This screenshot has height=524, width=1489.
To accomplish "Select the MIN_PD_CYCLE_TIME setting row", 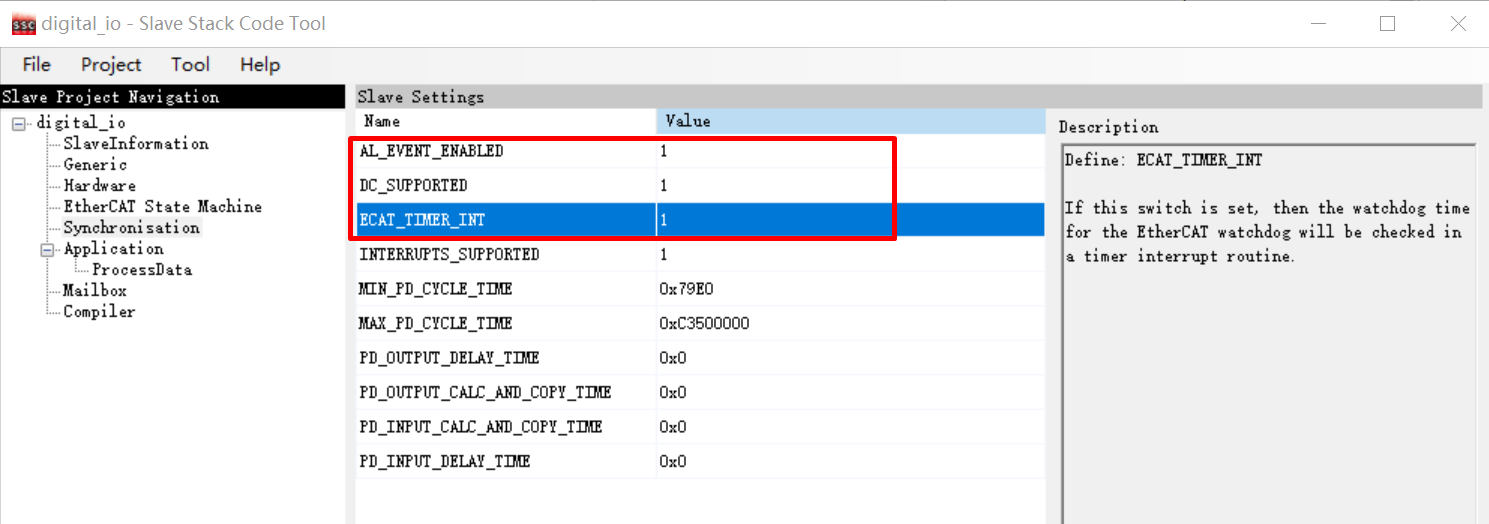I will click(700, 289).
